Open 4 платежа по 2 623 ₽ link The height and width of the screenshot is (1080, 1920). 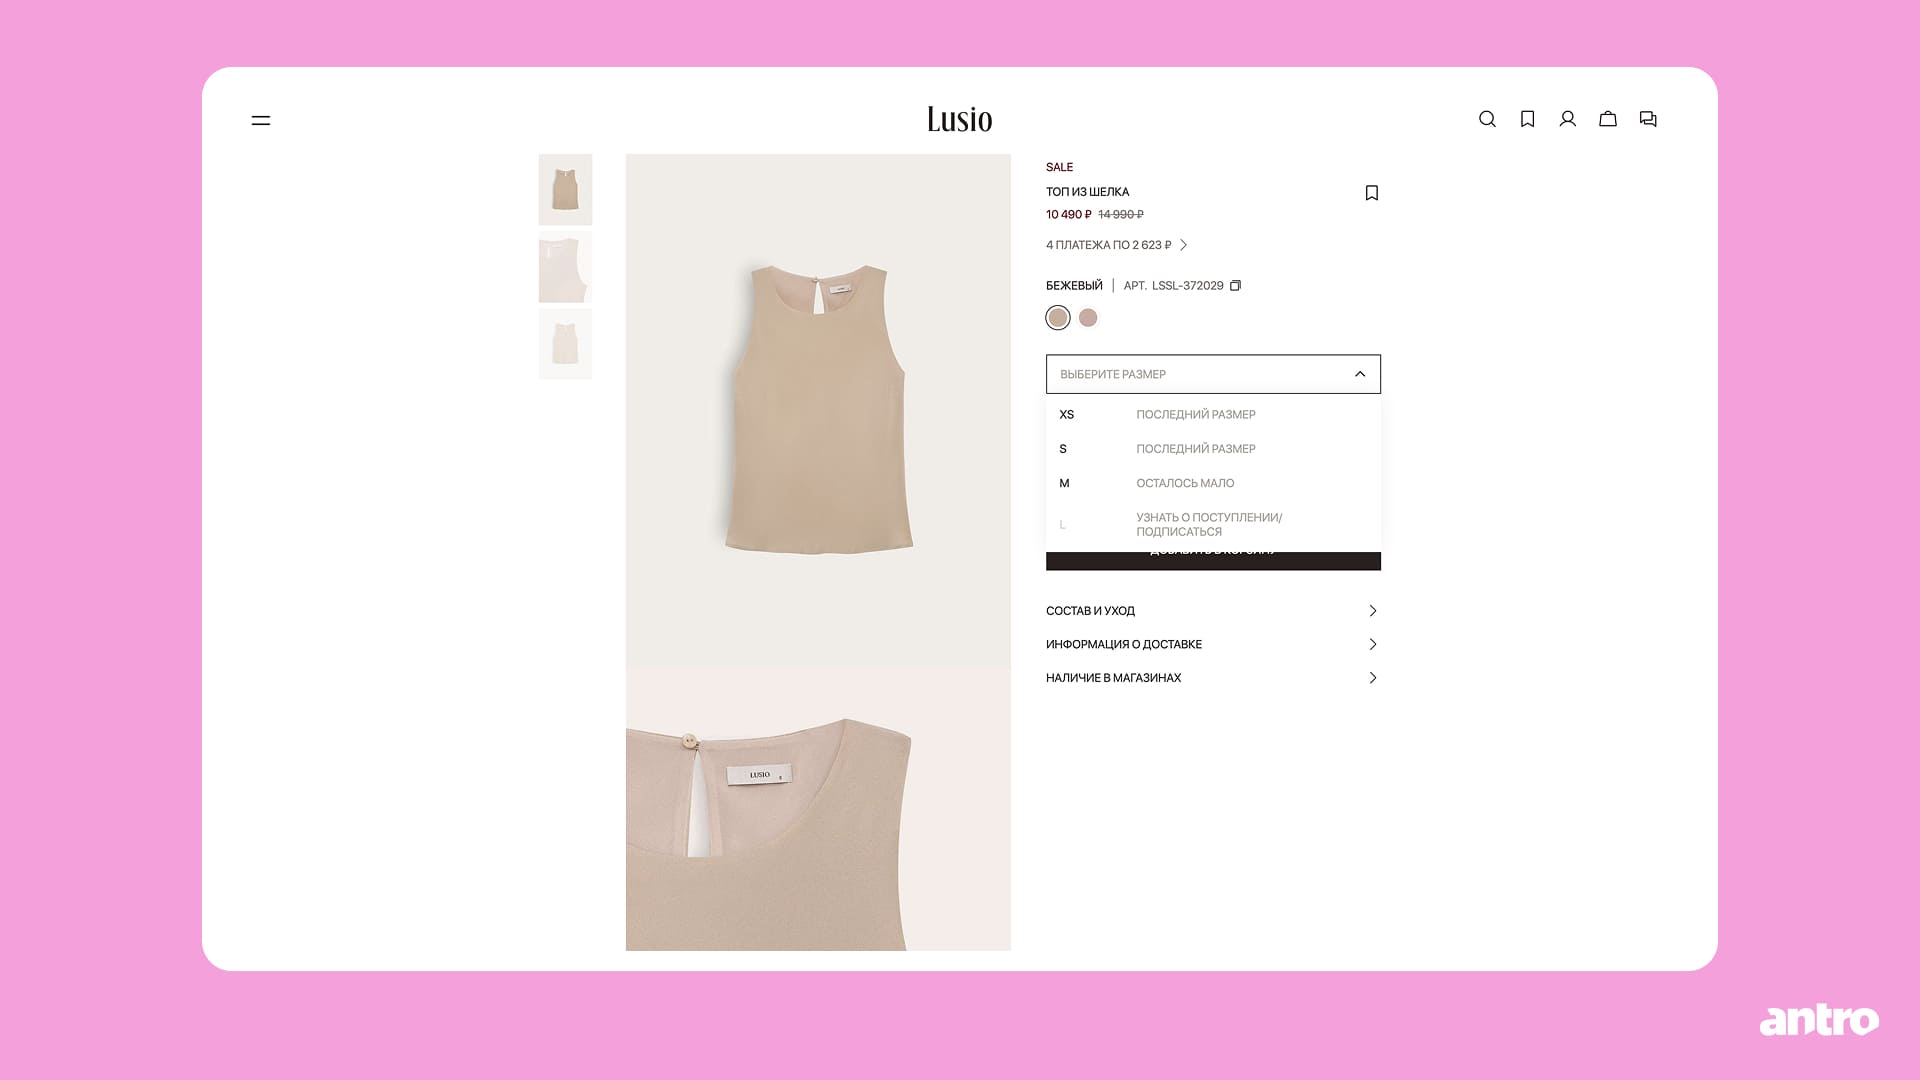coord(1116,245)
